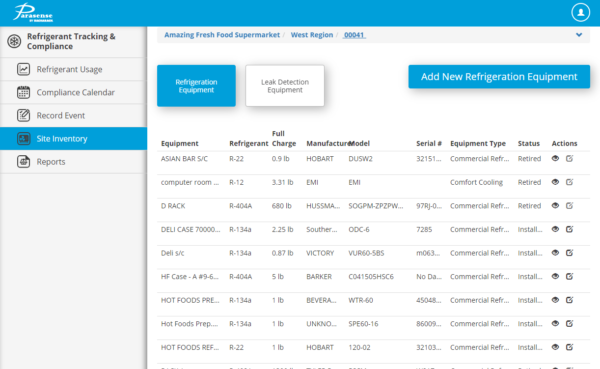
Task: View details for computer room equipment
Action: click(x=555, y=182)
